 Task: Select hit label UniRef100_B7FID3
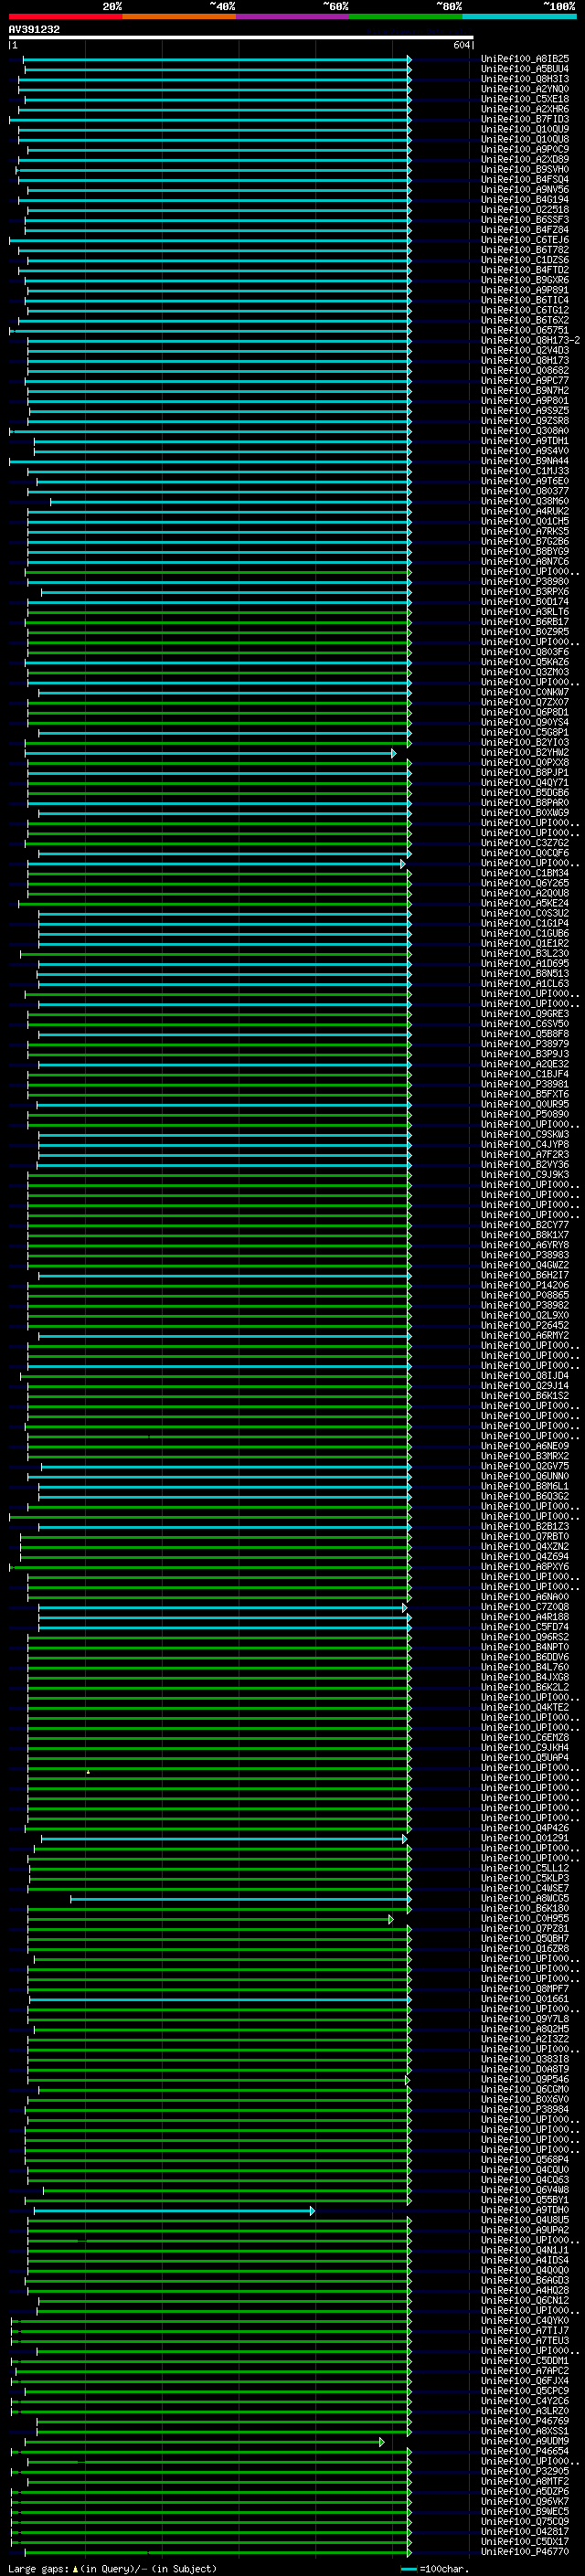coord(525,119)
